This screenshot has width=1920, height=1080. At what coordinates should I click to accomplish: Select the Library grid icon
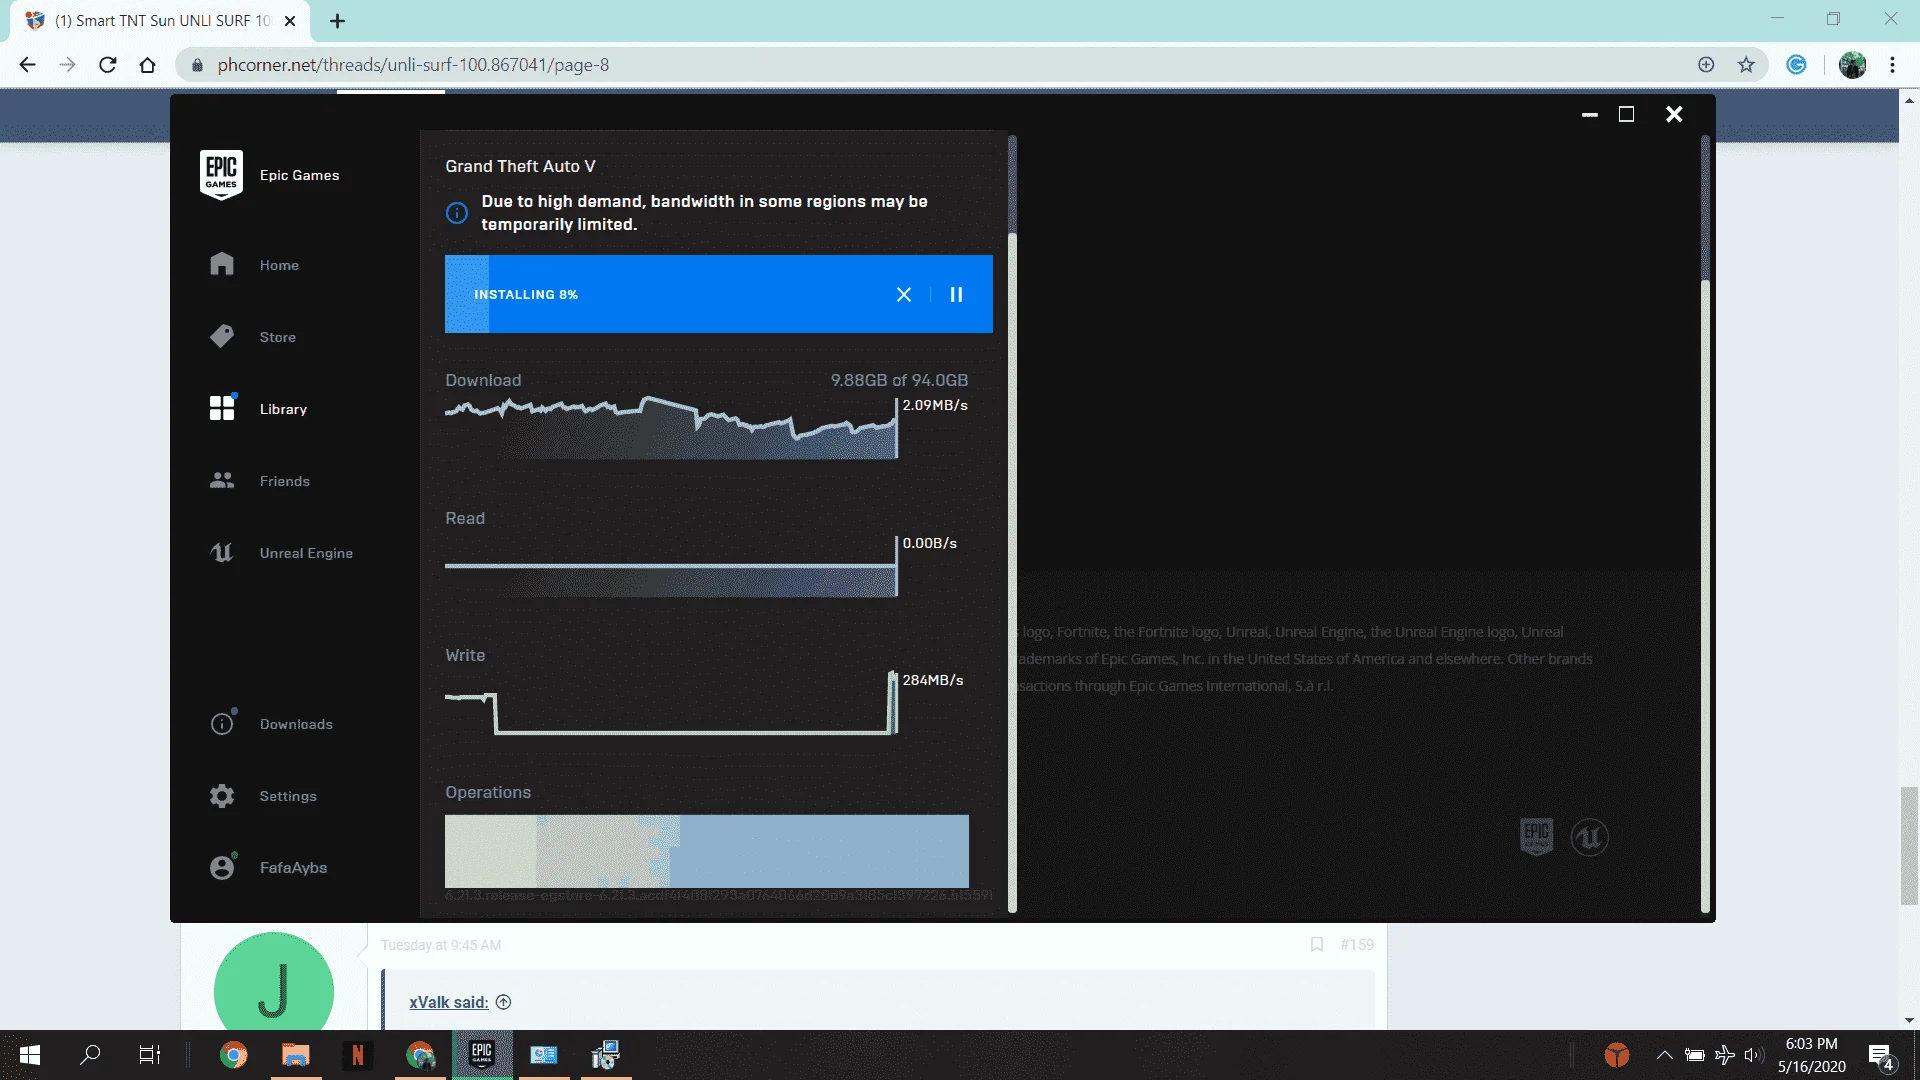point(222,408)
